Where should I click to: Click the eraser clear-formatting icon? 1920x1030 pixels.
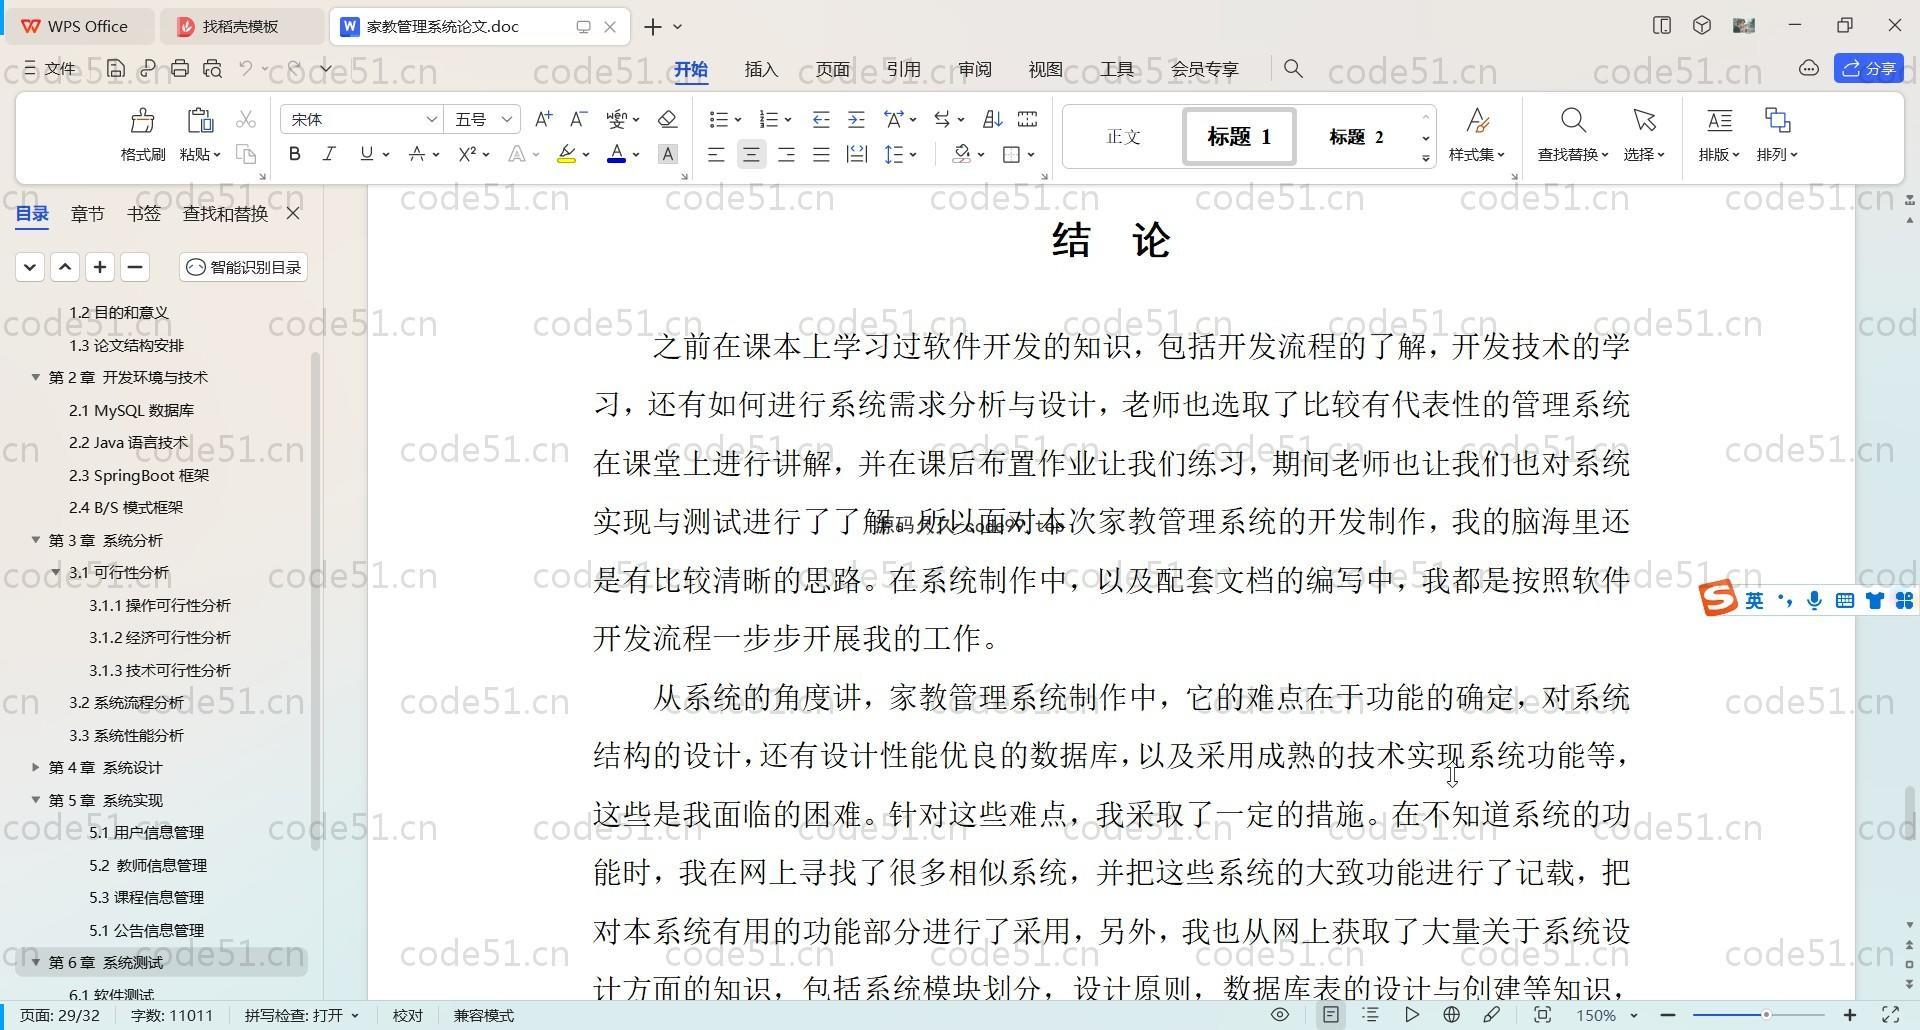click(667, 119)
